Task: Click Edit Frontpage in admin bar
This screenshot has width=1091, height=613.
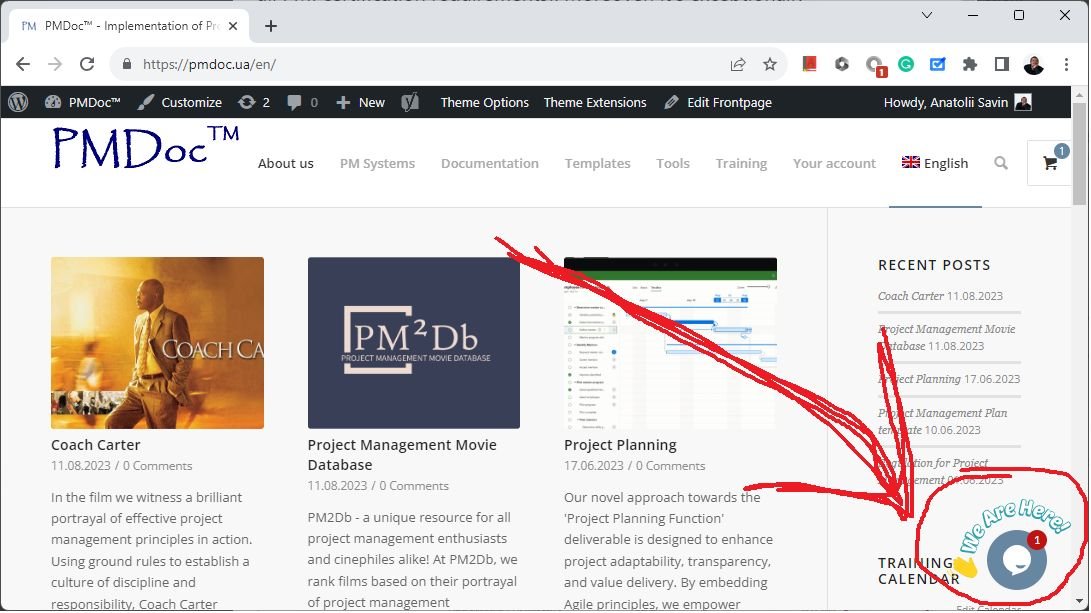Action: (x=718, y=102)
